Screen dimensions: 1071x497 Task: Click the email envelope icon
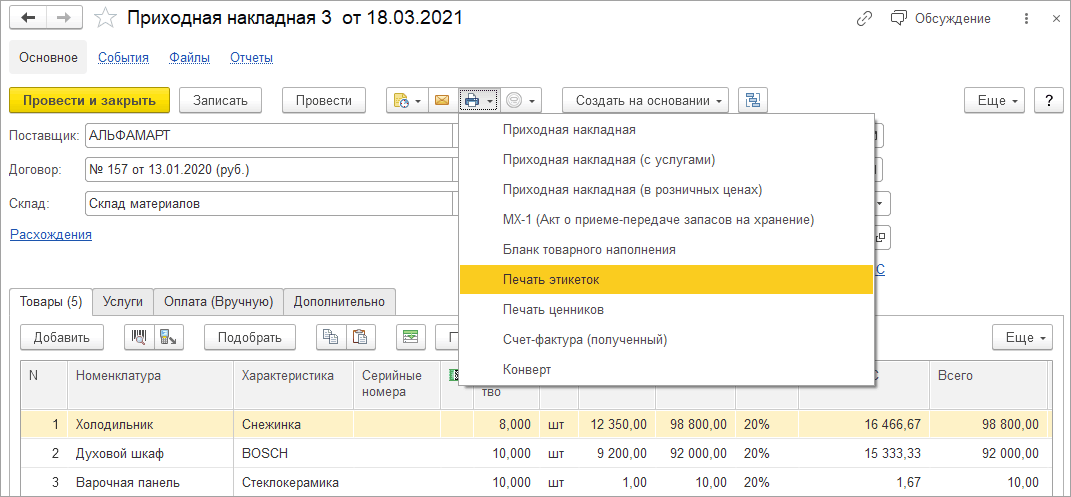click(x=441, y=100)
